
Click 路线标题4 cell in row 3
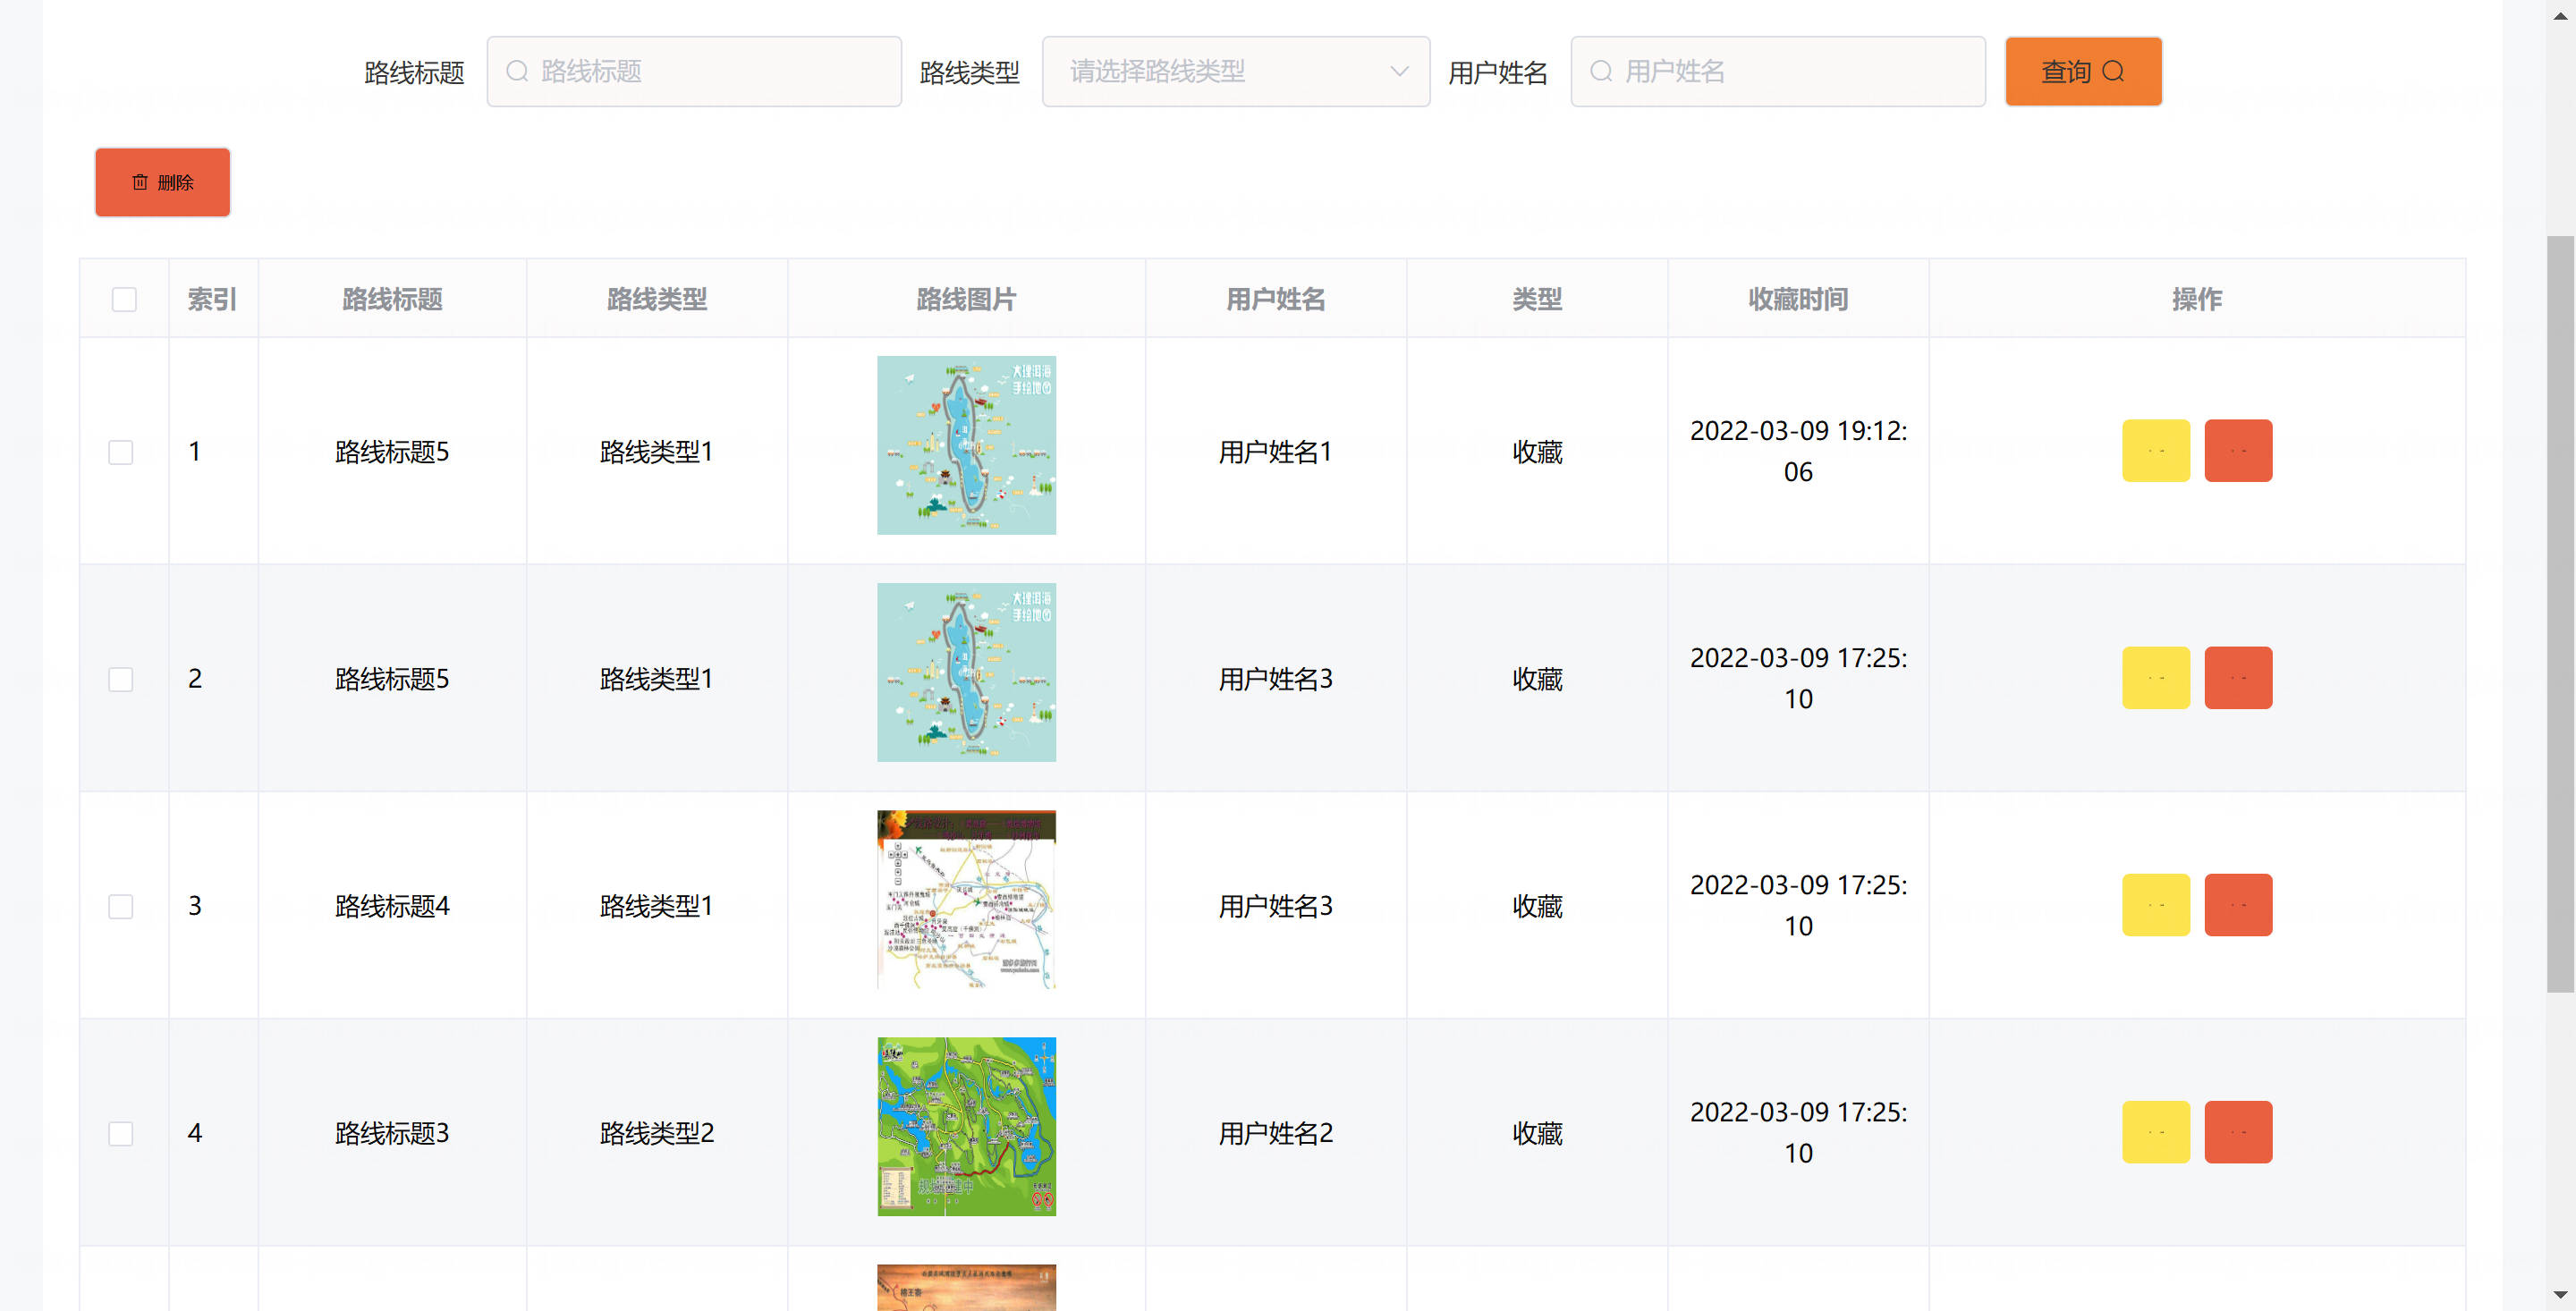click(392, 906)
